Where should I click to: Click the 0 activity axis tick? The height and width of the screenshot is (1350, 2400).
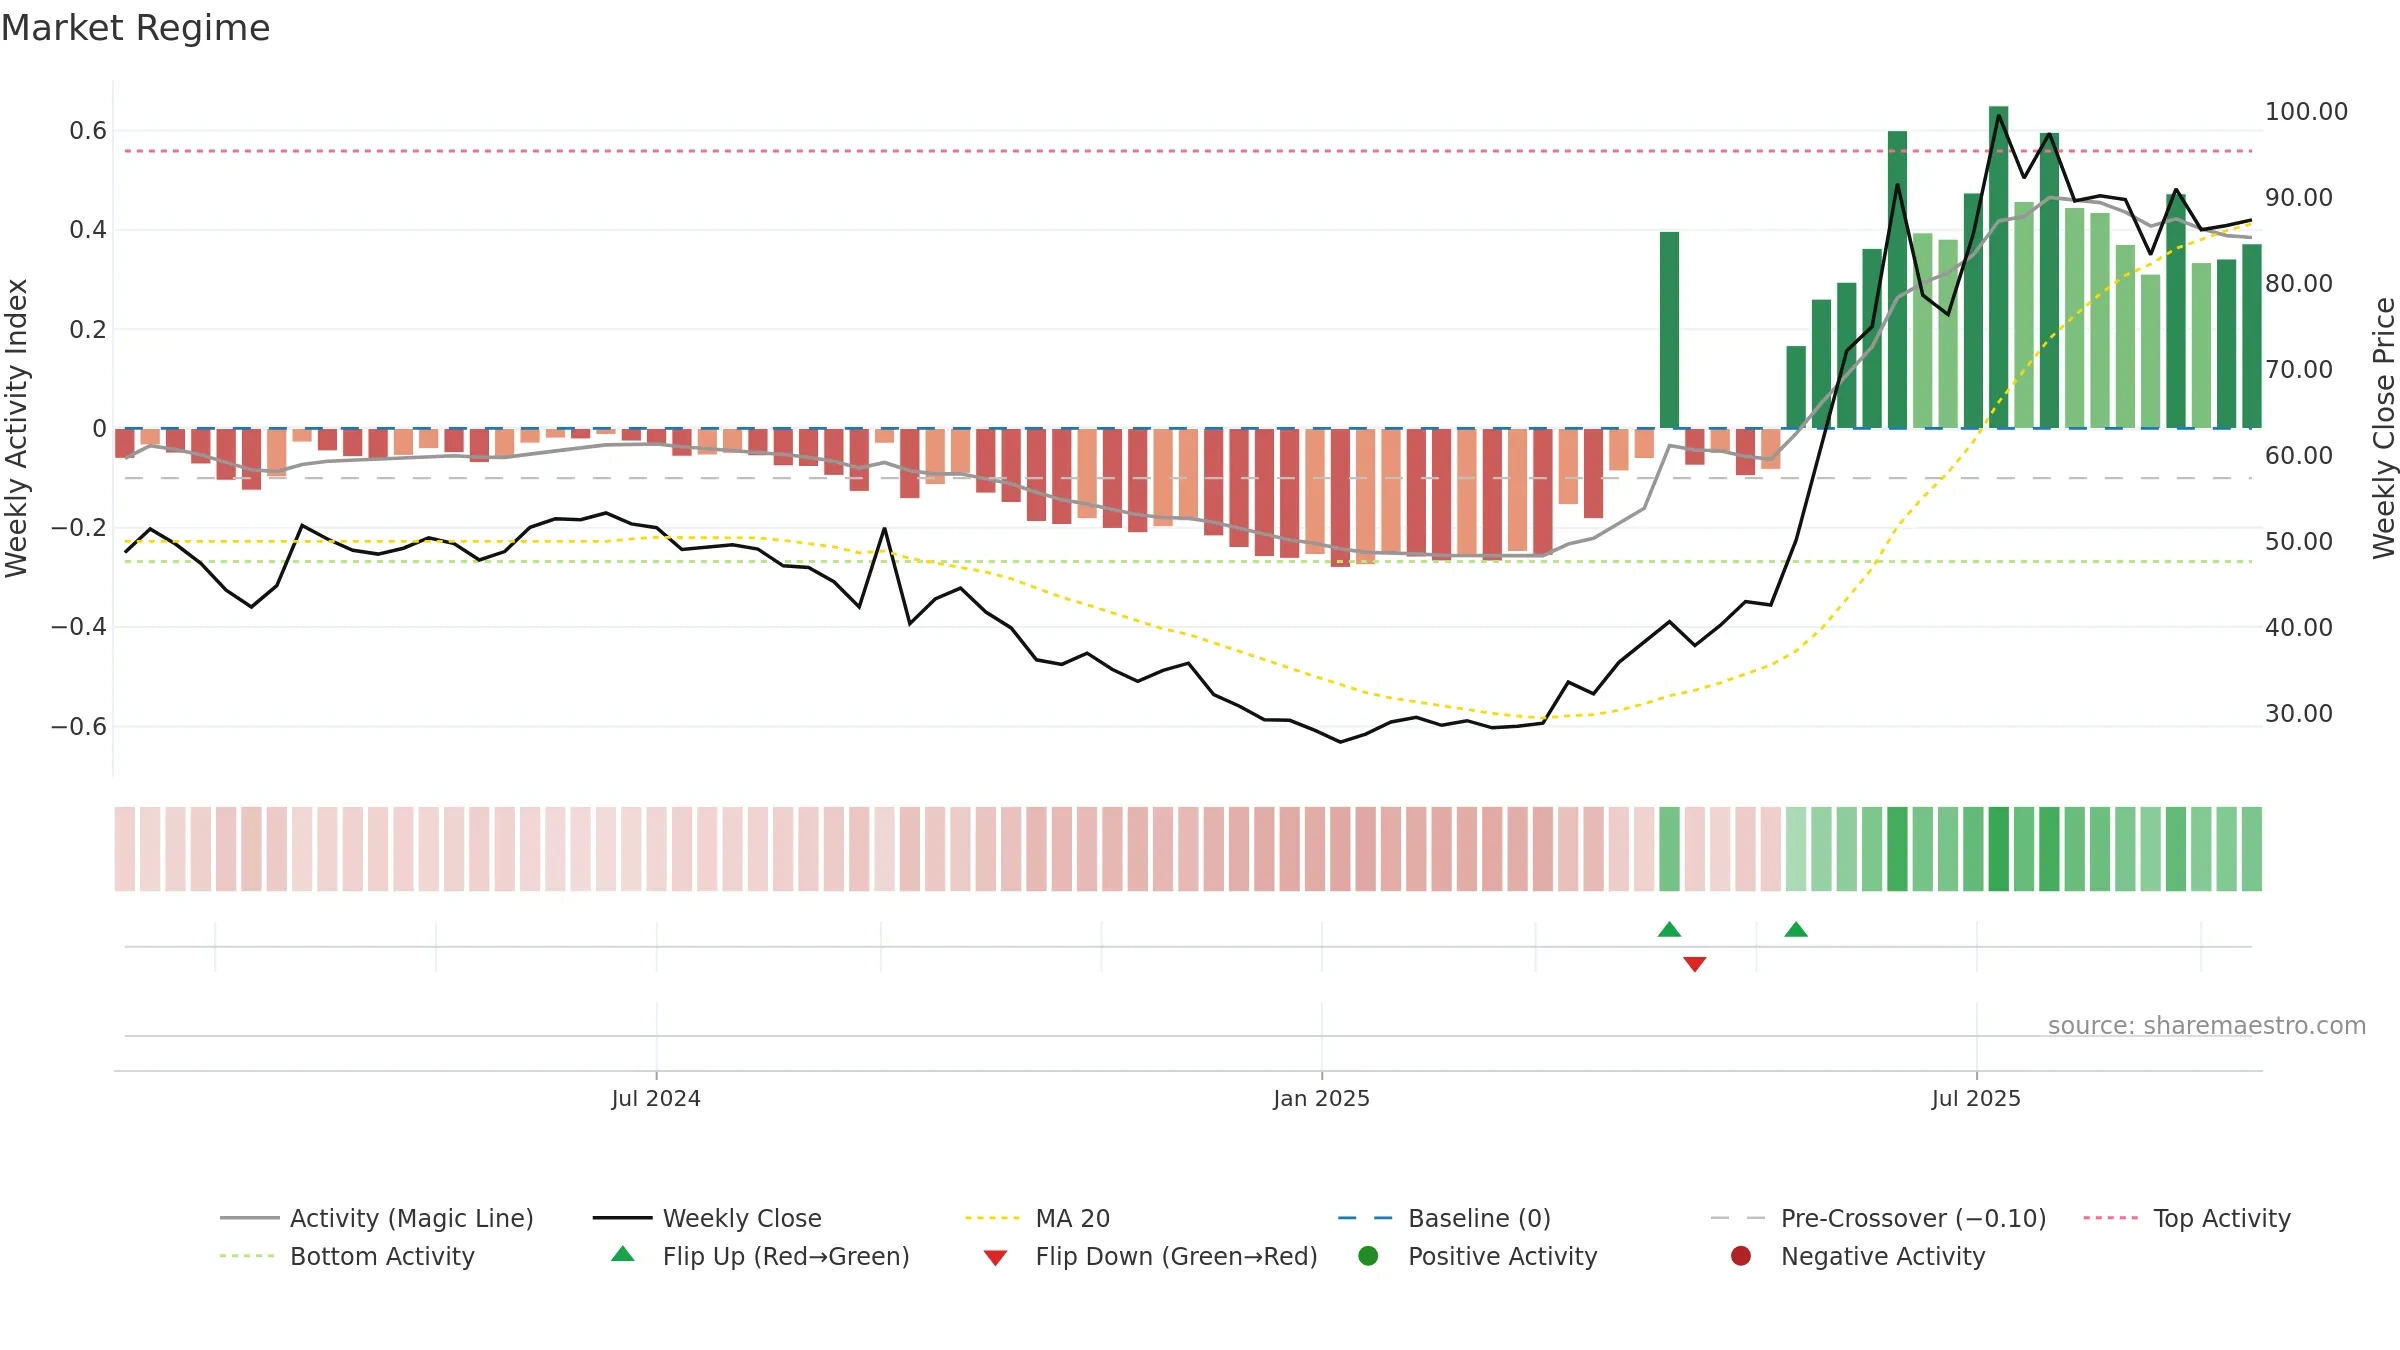tap(99, 429)
